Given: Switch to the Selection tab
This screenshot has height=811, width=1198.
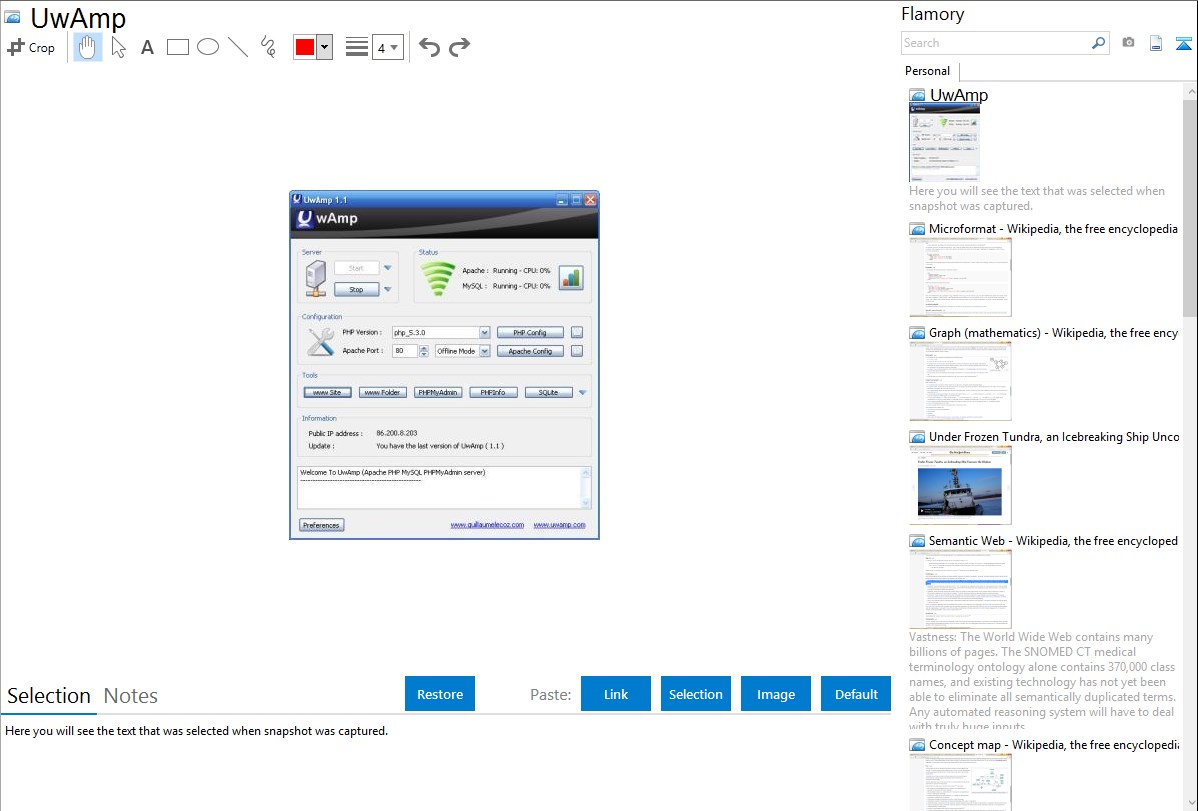Looking at the screenshot, I should (49, 696).
